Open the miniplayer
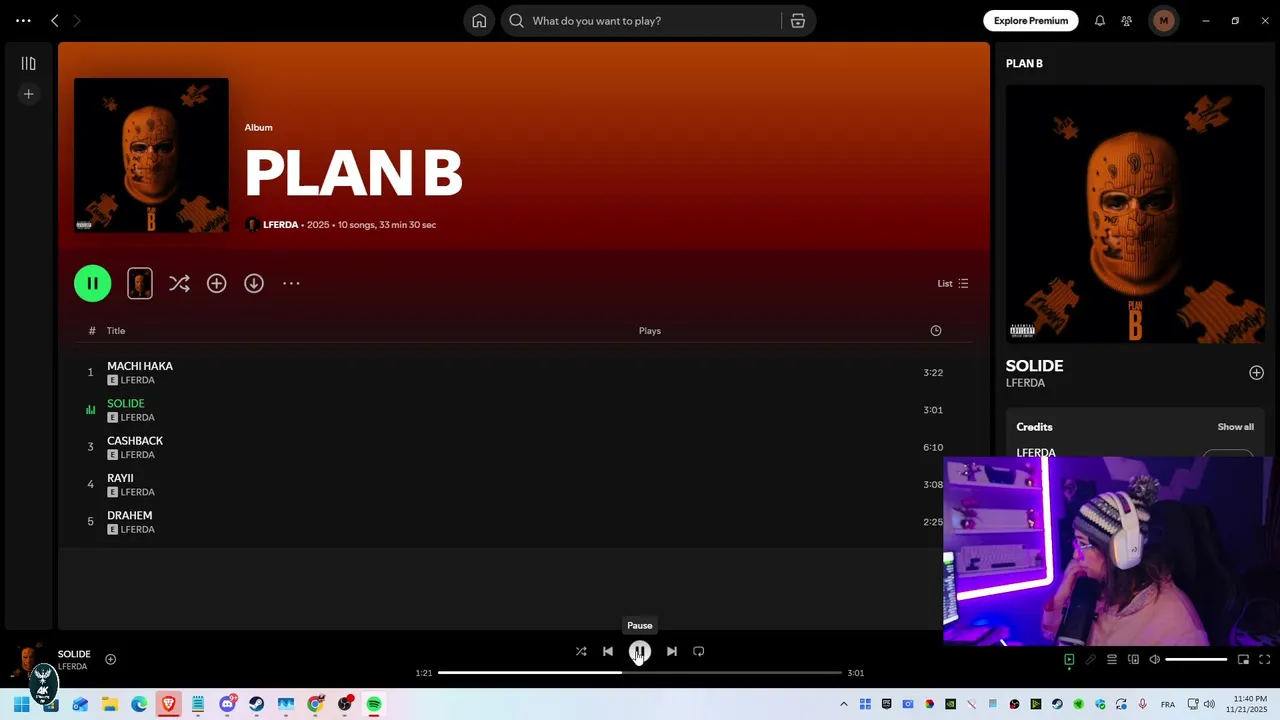 1243,659
